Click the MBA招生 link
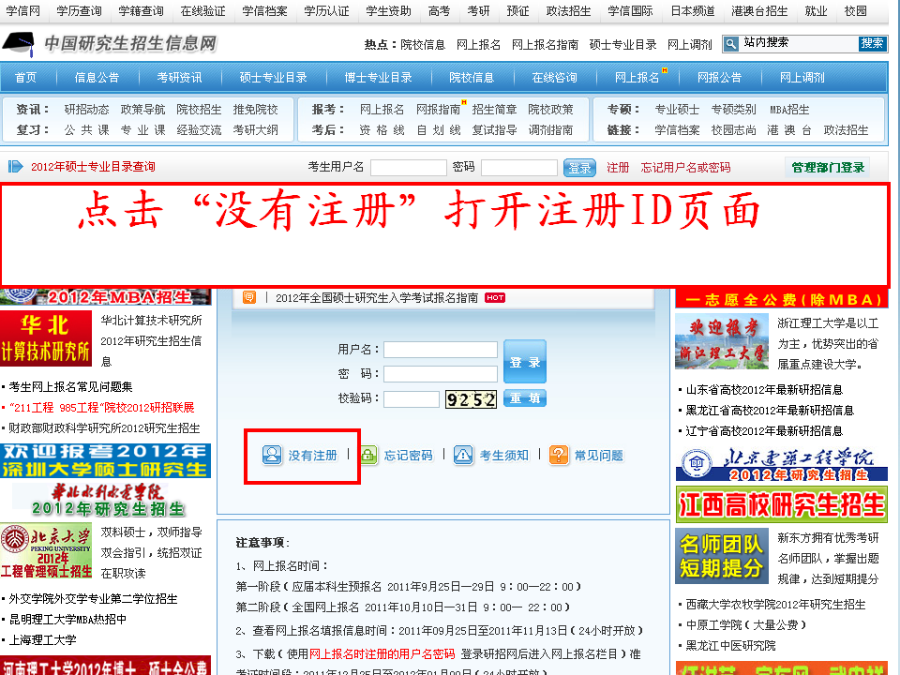The width and height of the screenshot is (900, 675). (x=790, y=109)
